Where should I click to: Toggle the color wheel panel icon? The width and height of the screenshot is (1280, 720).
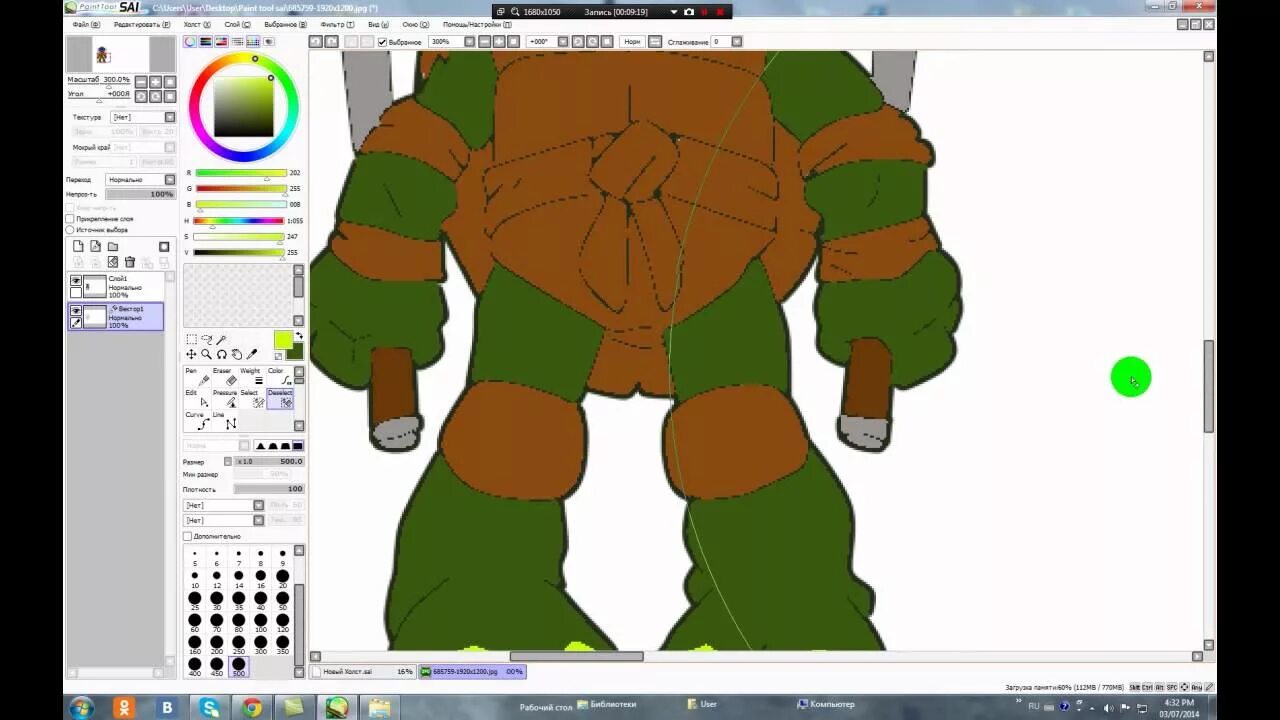pos(189,42)
